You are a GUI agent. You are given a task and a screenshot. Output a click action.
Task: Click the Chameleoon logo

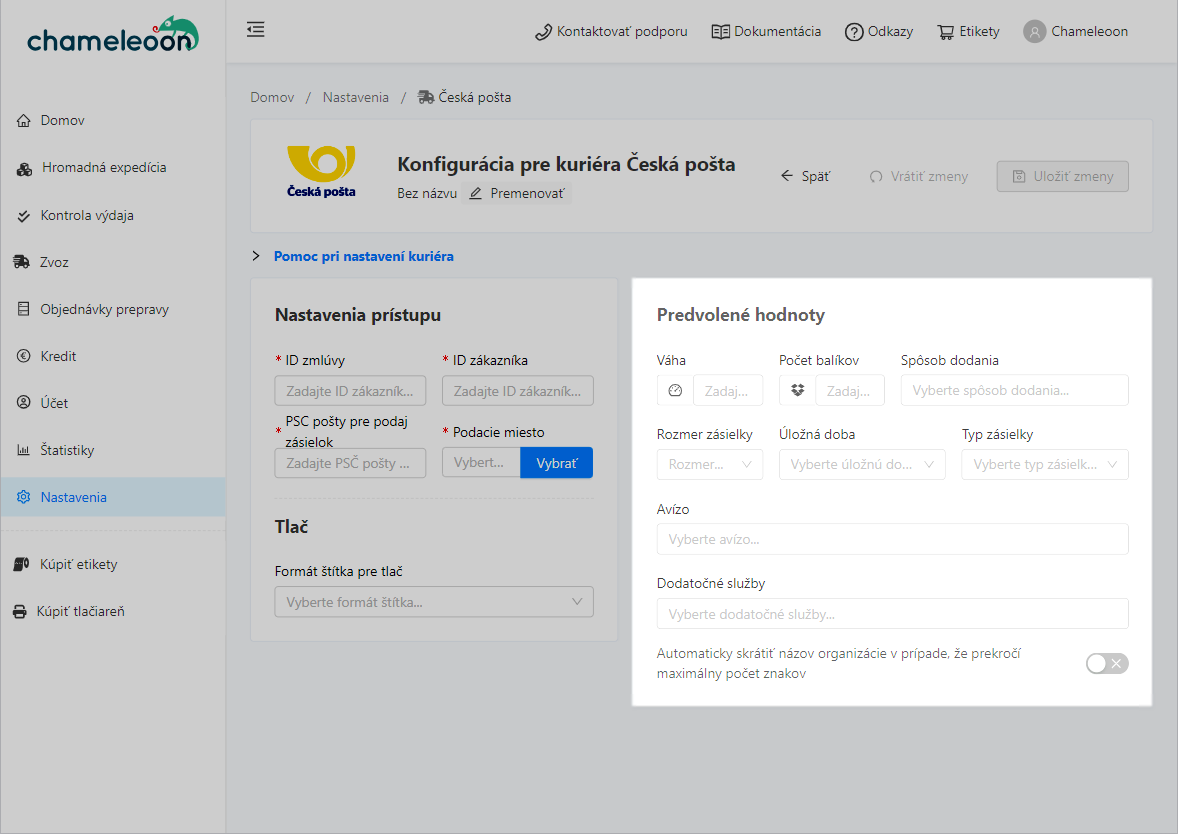[112, 36]
